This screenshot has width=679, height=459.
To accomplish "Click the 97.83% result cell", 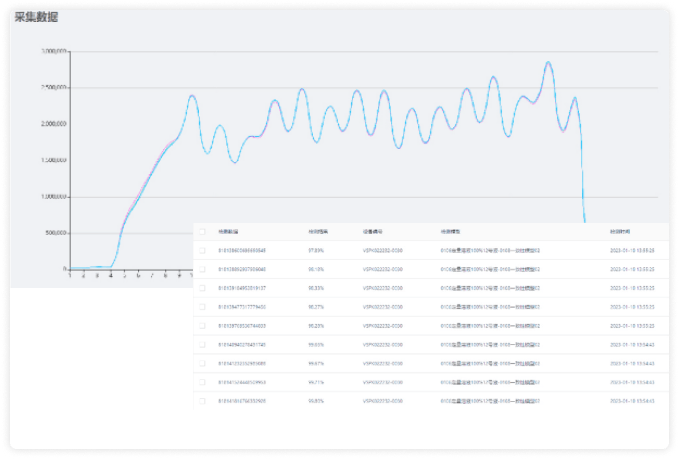I will pyautogui.click(x=318, y=250).
